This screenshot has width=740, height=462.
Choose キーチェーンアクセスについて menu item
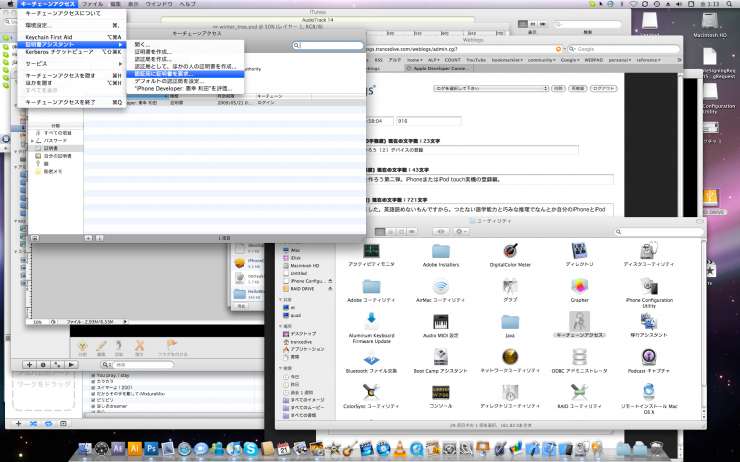[72, 13]
